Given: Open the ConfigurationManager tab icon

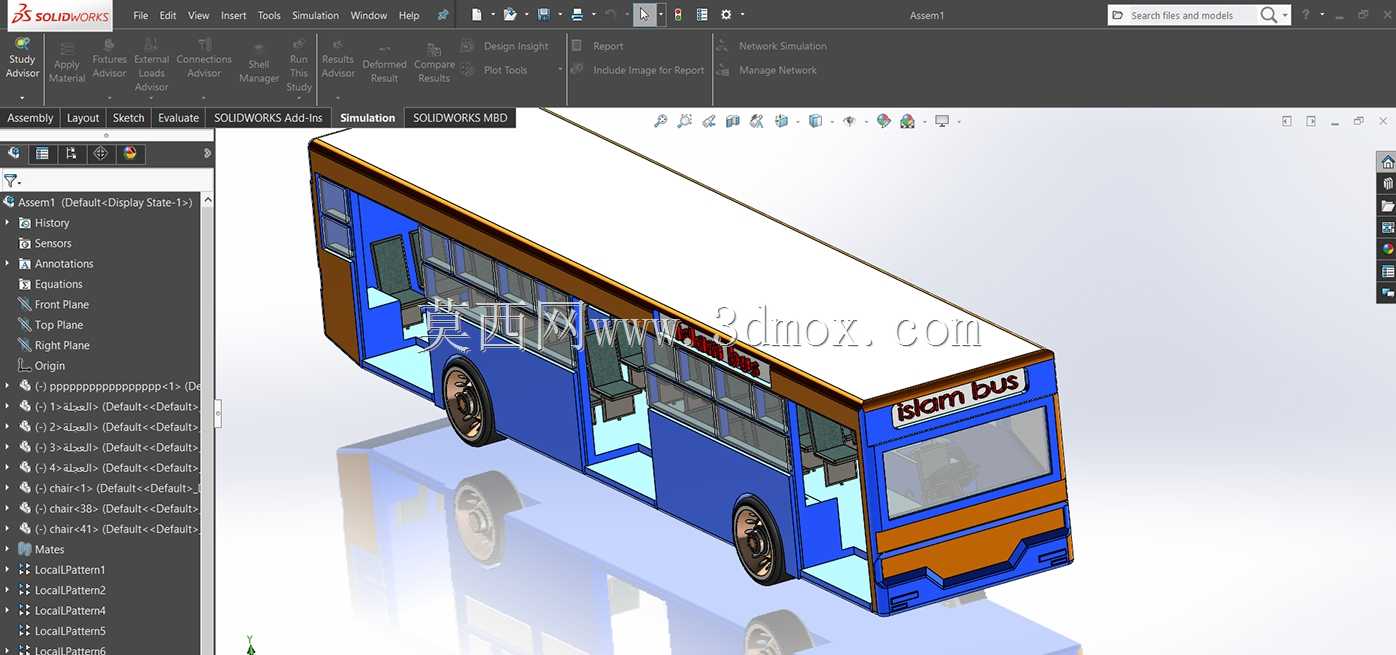Looking at the screenshot, I should 71,153.
